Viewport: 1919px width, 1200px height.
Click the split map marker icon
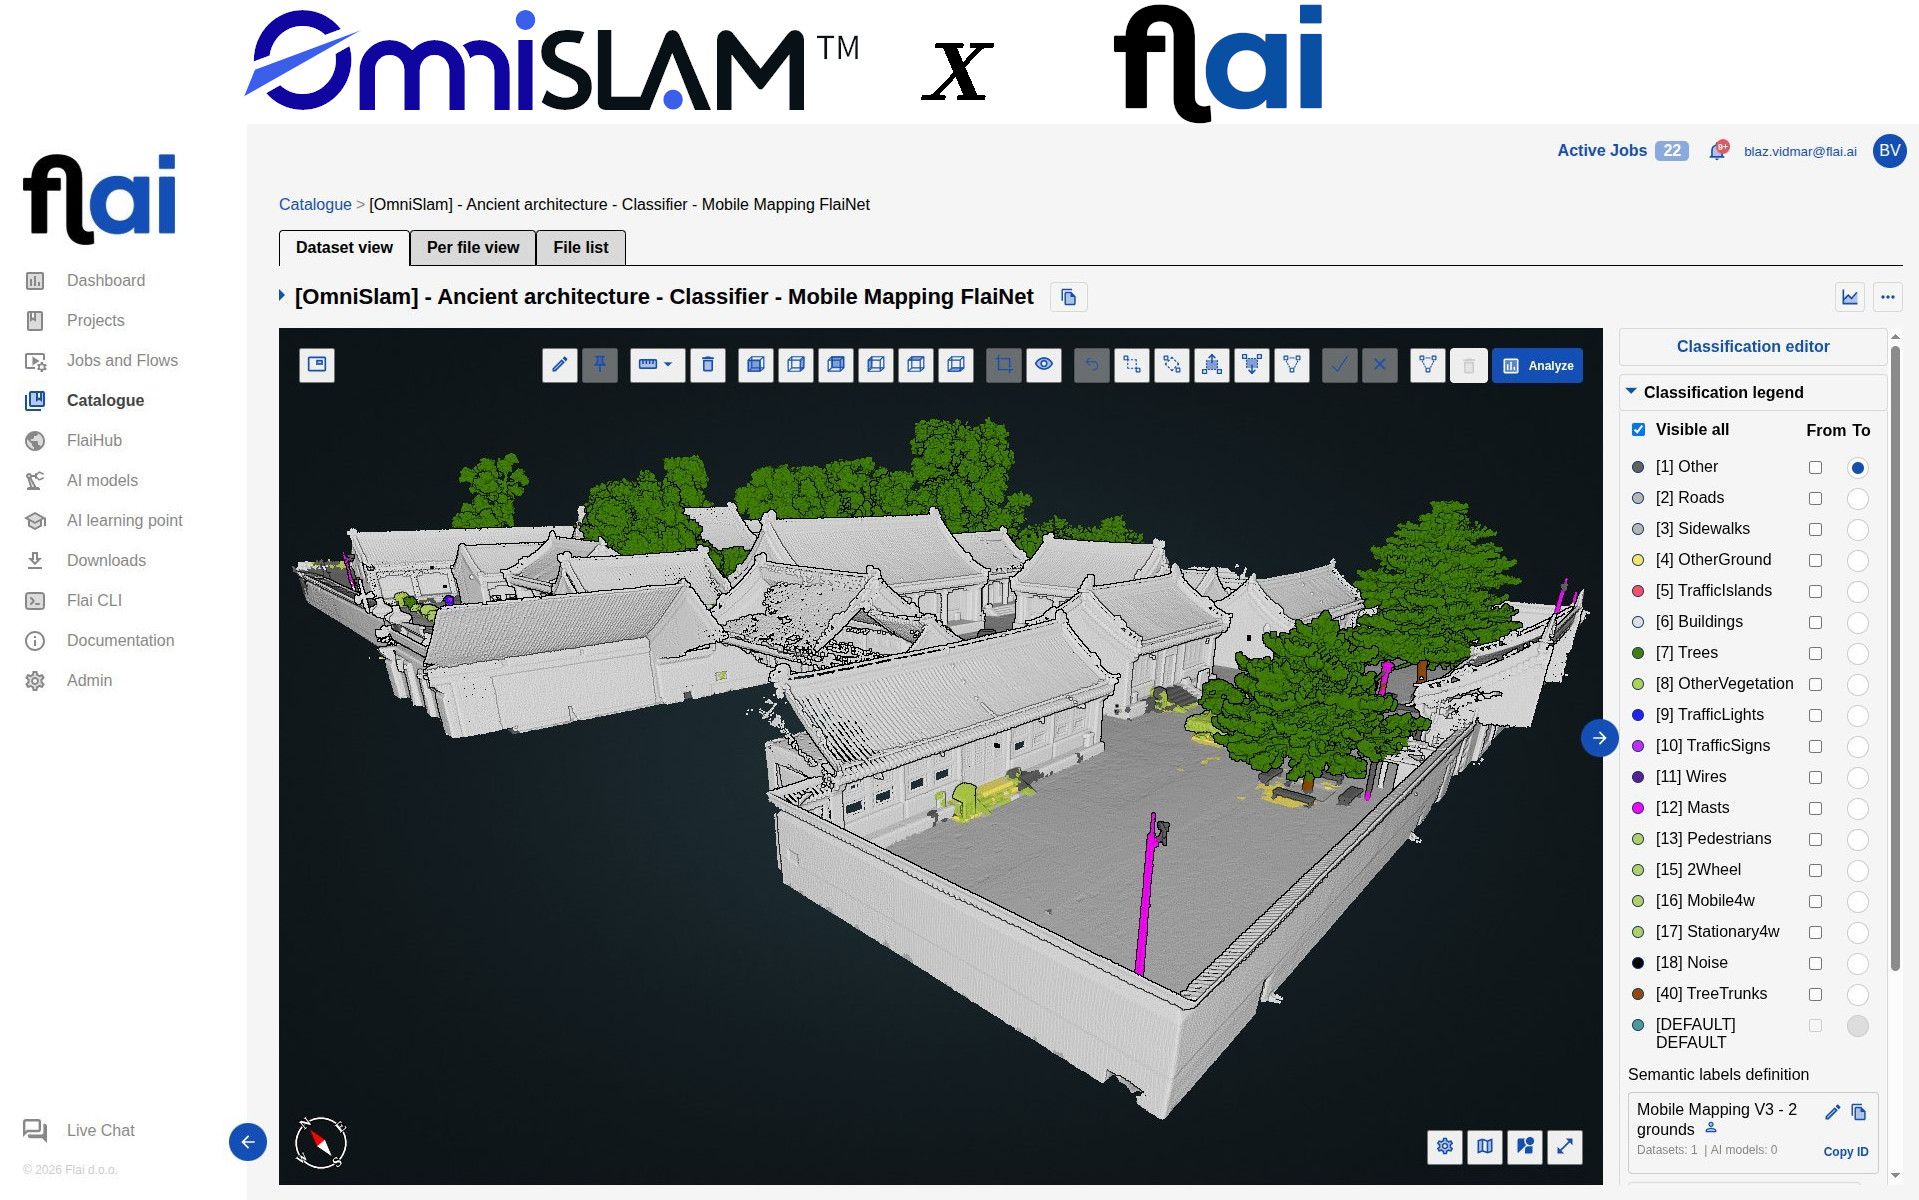(1525, 1146)
